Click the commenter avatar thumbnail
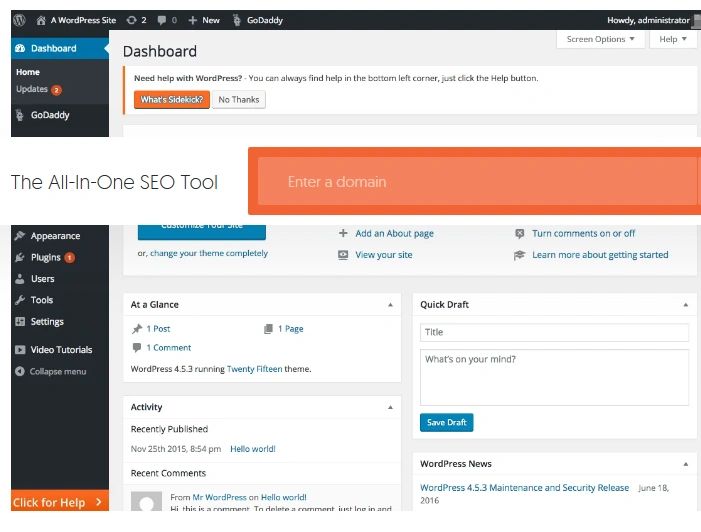The height and width of the screenshot is (532, 701). [x=146, y=501]
